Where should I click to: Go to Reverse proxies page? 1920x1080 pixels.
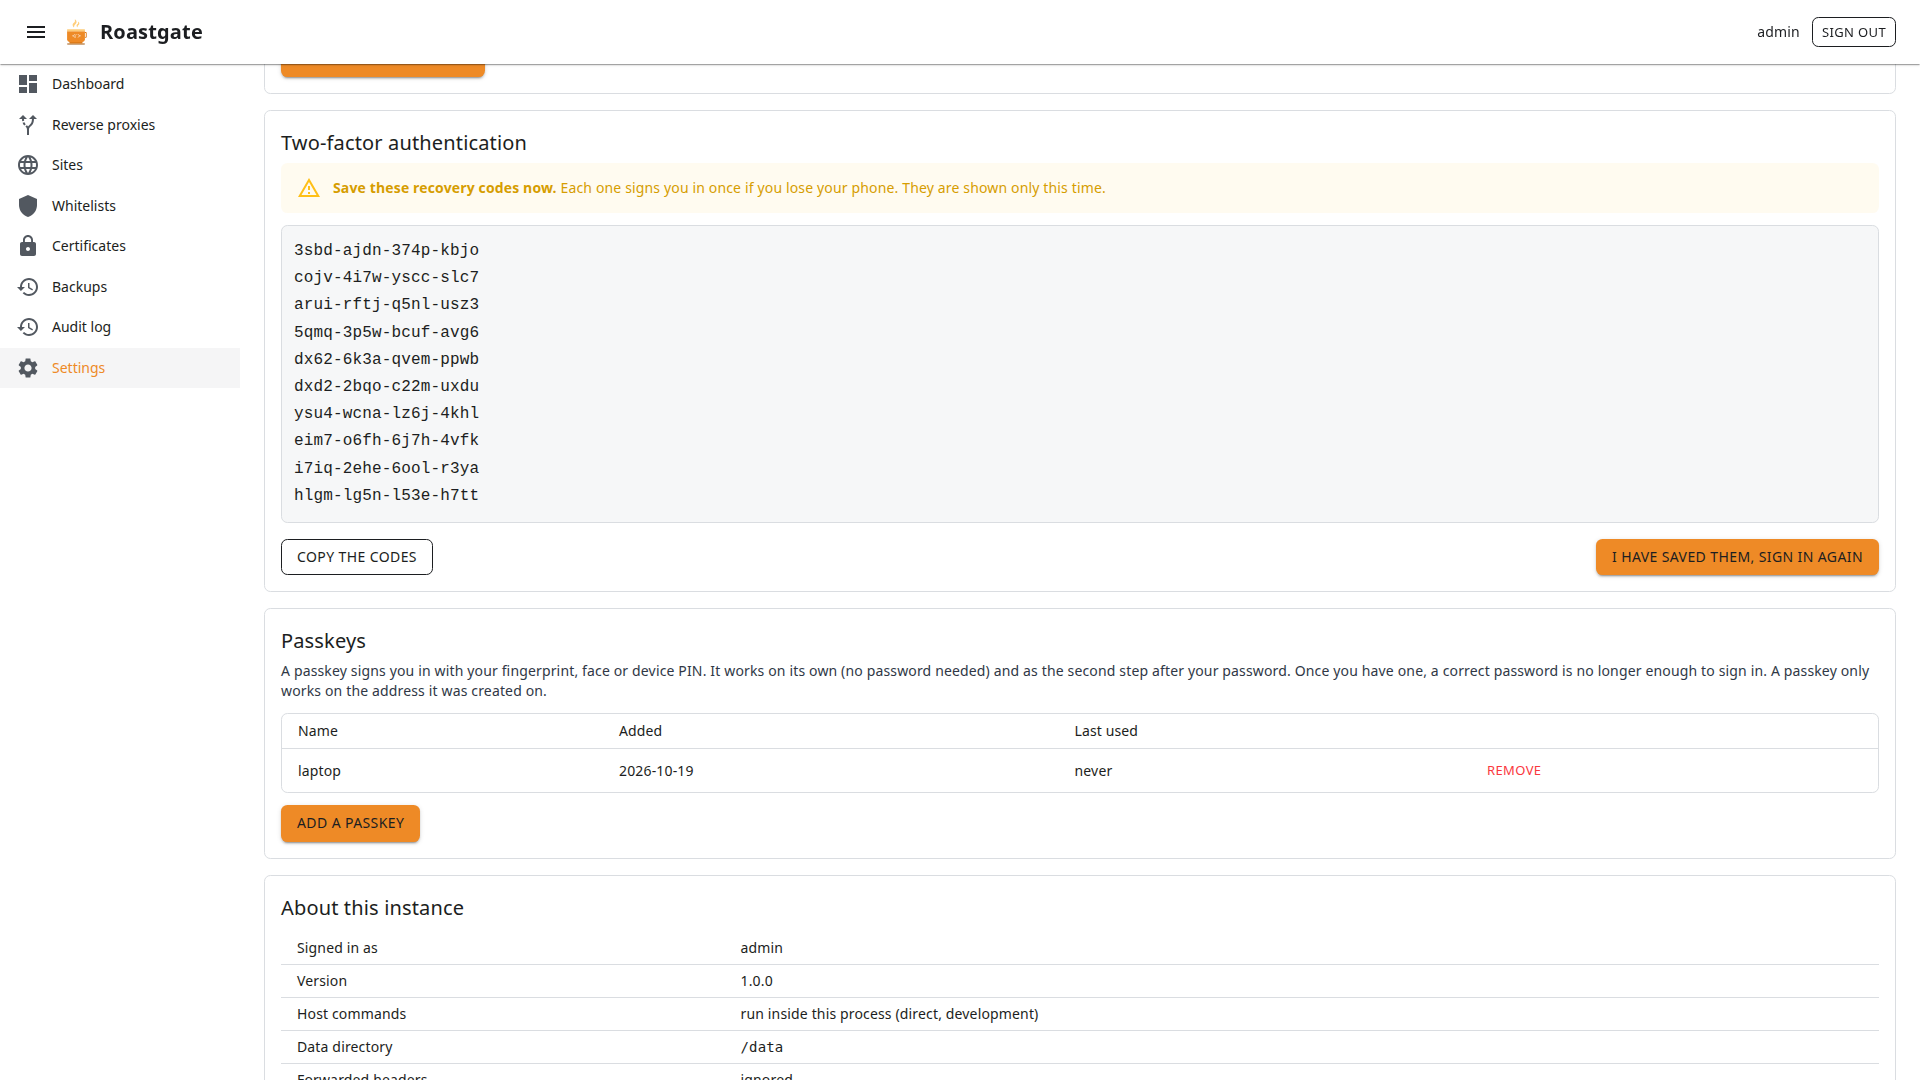pyautogui.click(x=120, y=125)
